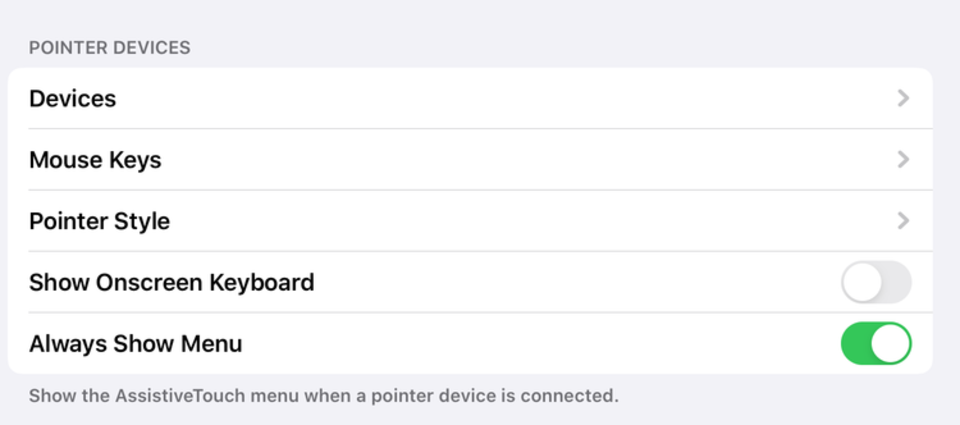Open the Devices settings row
The height and width of the screenshot is (425, 960).
click(x=470, y=98)
